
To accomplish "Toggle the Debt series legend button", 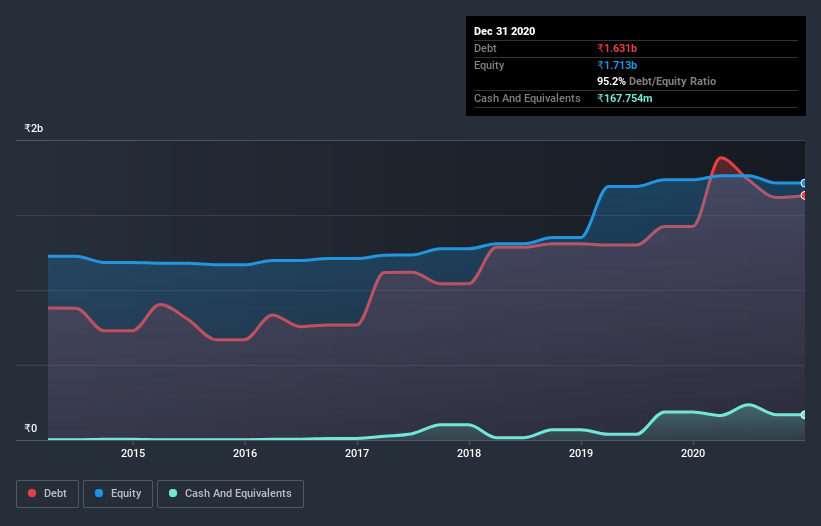I will pos(47,494).
